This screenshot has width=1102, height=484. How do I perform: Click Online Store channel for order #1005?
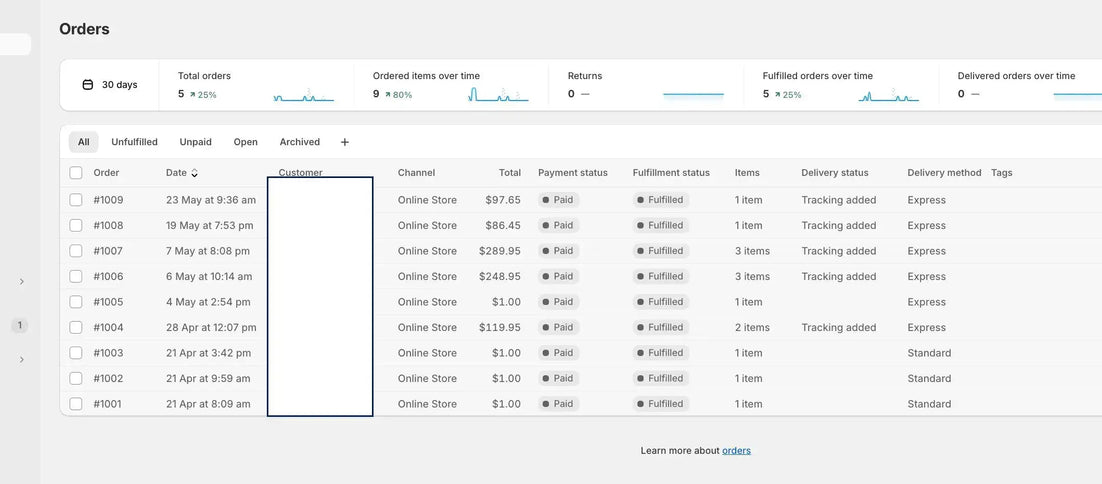[x=427, y=302]
